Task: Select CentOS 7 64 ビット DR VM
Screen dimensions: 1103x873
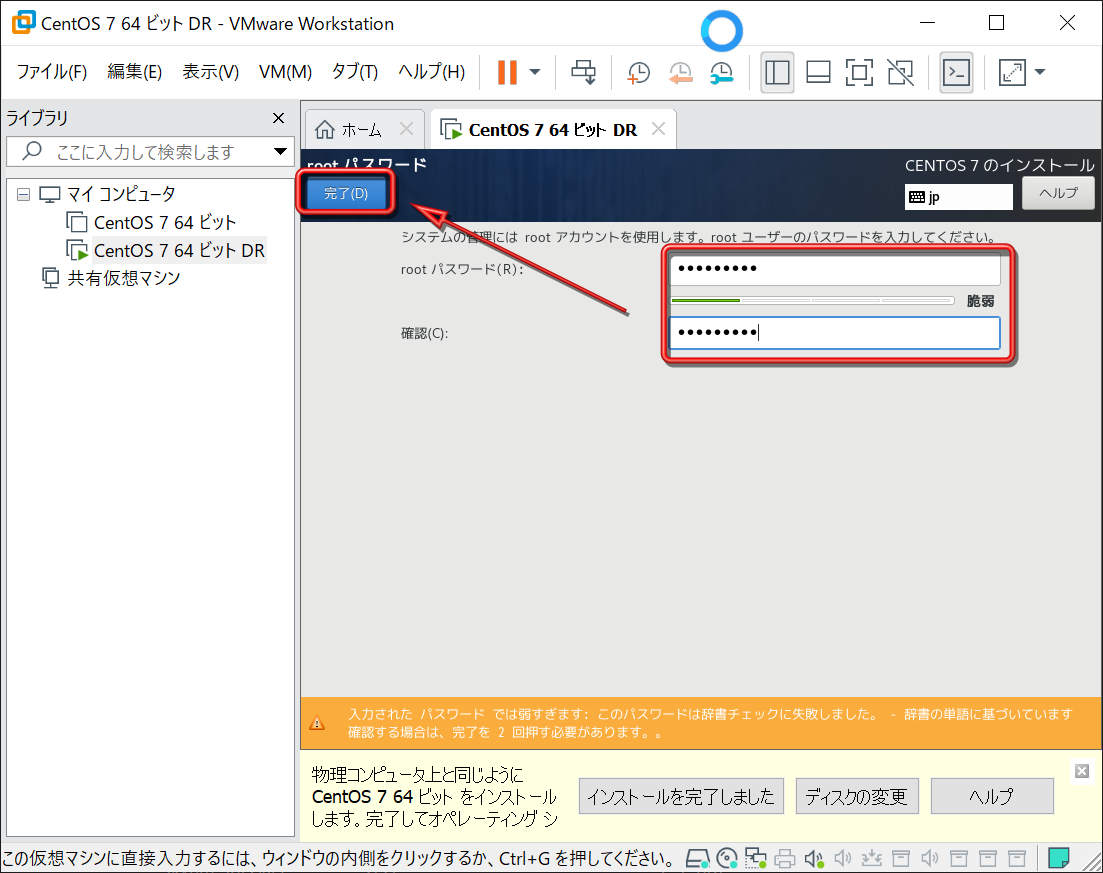Action: click(179, 250)
